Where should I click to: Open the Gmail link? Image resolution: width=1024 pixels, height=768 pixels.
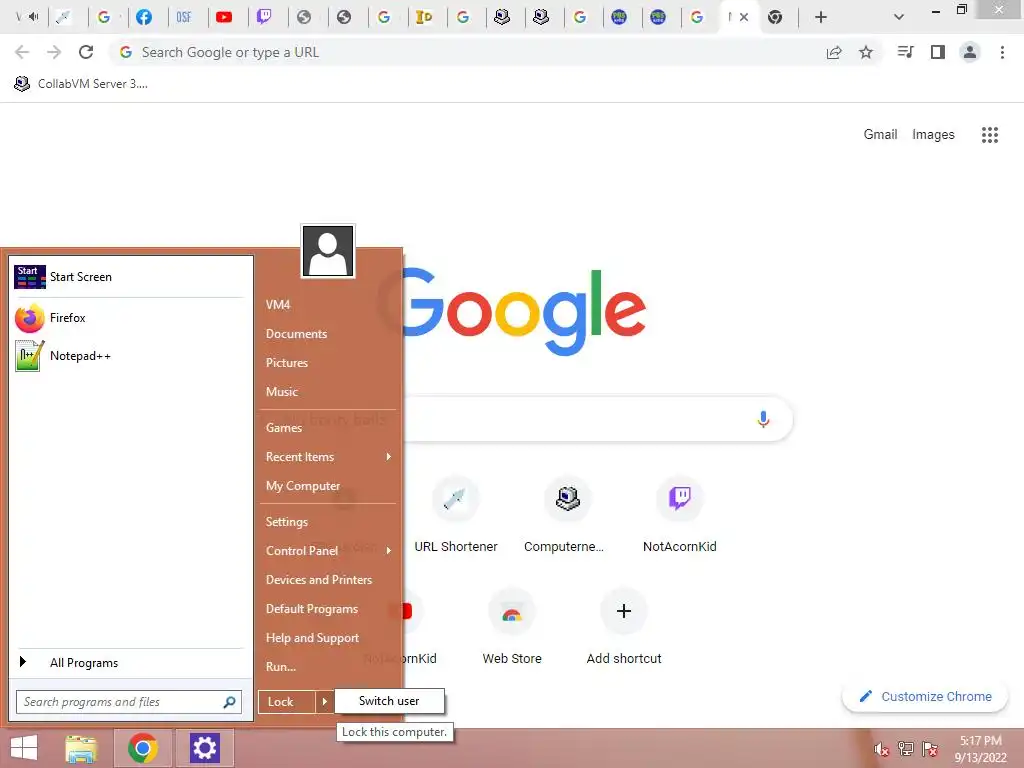tap(880, 135)
